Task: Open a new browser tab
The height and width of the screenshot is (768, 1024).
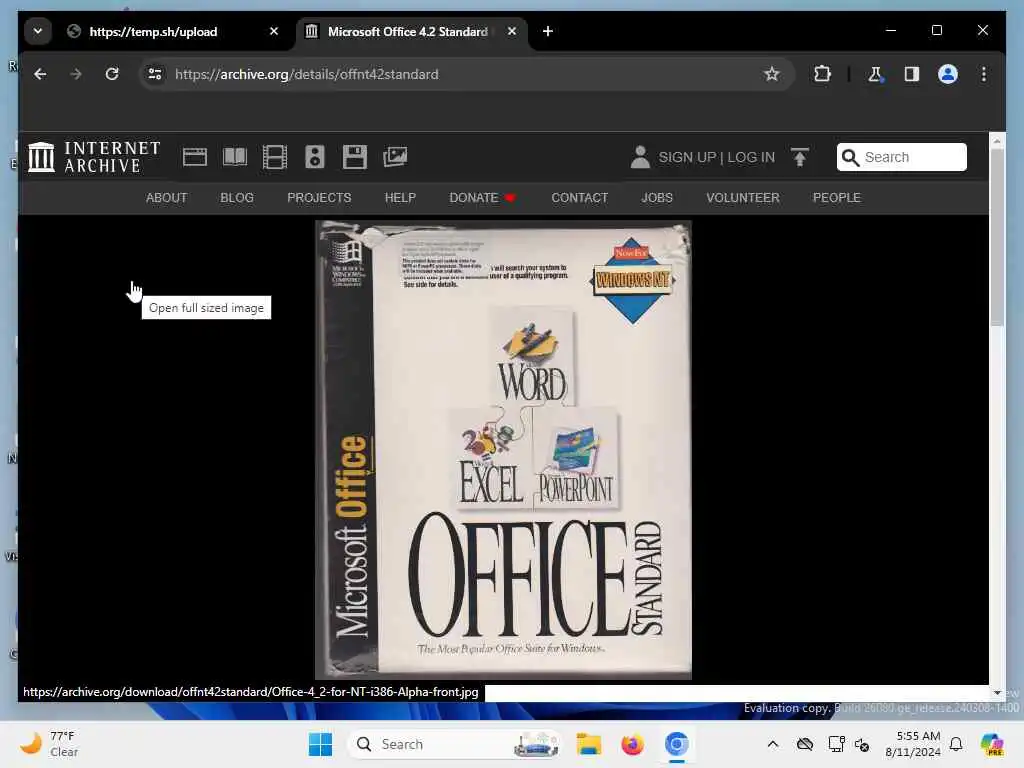Action: pyautogui.click(x=548, y=31)
